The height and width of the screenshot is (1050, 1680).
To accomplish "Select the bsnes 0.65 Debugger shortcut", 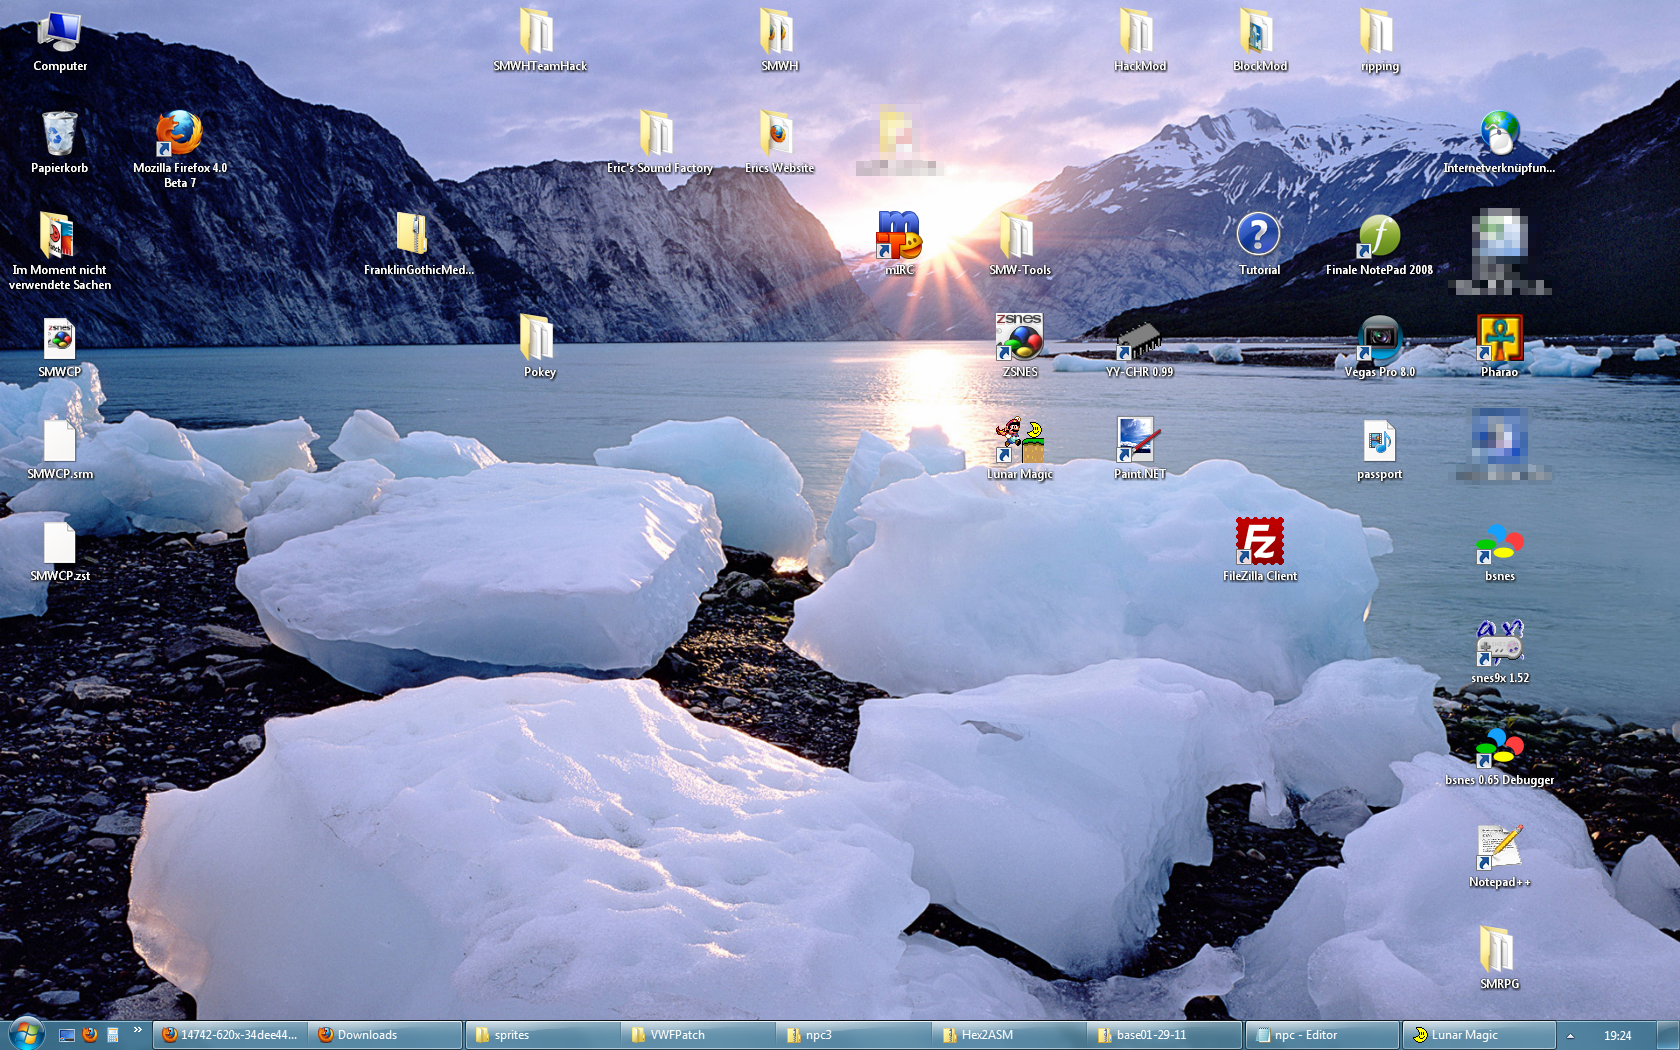I will tap(1499, 755).
